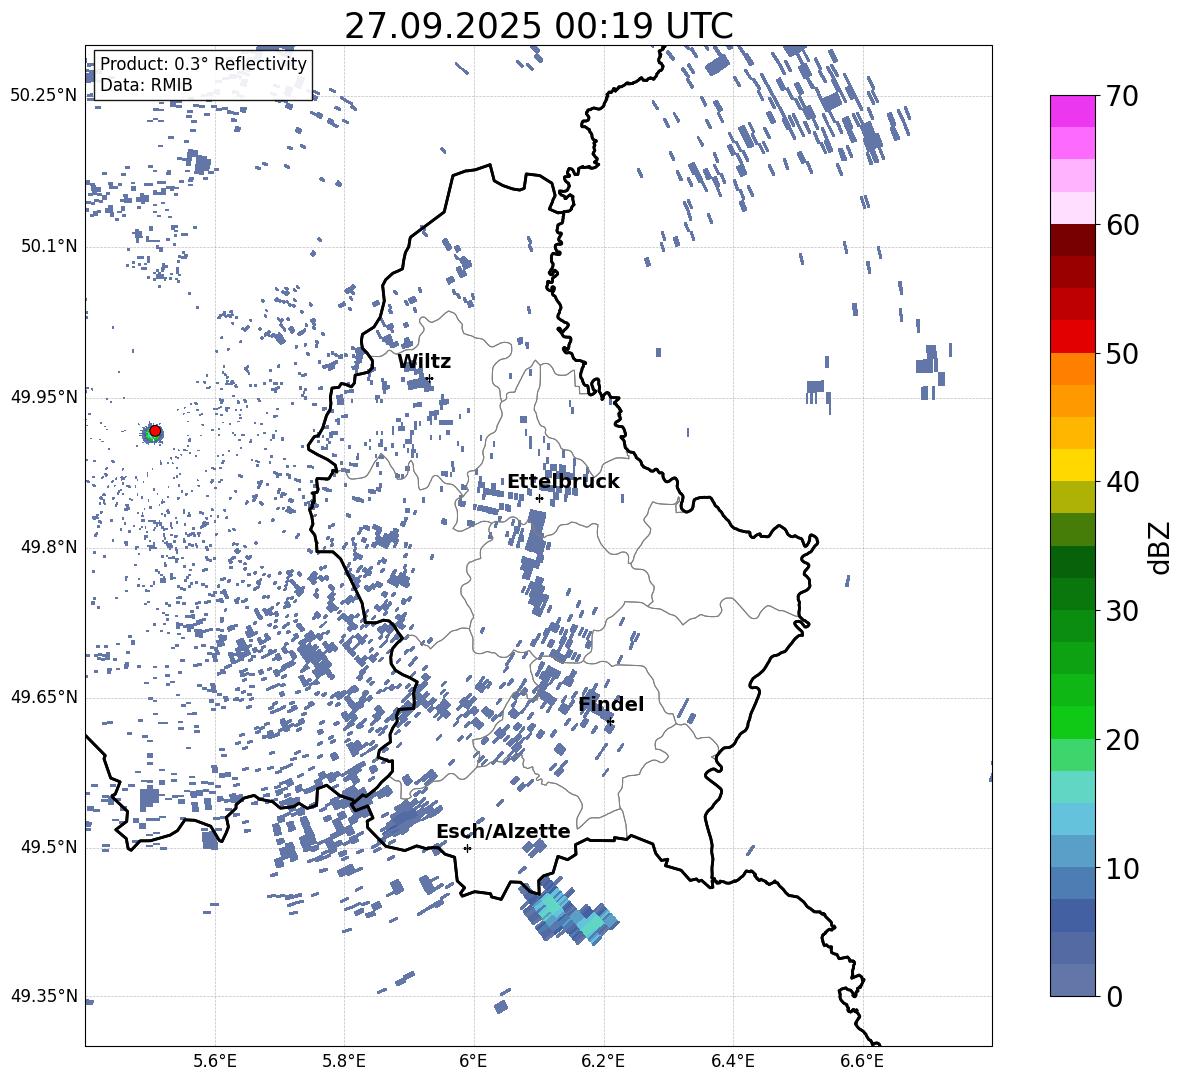Click the longitude label 6°E

(473, 1061)
